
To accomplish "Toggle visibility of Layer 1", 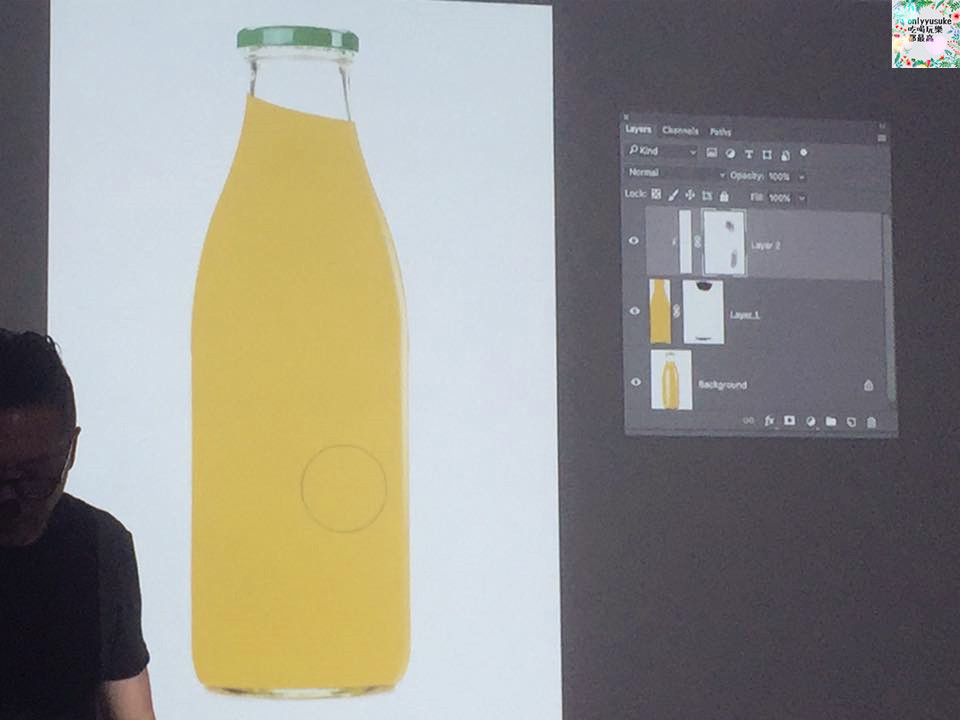I will coord(634,311).
